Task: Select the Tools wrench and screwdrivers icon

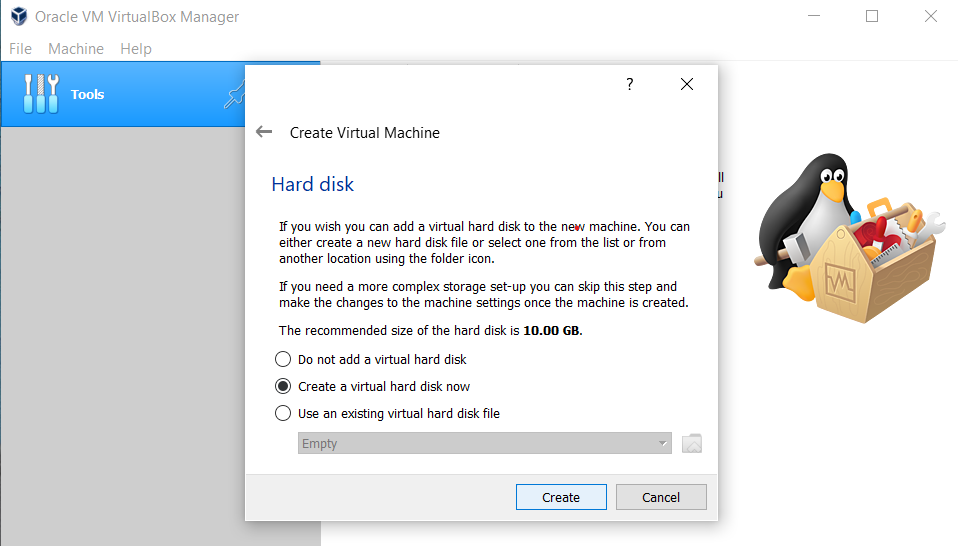Action: coord(41,94)
